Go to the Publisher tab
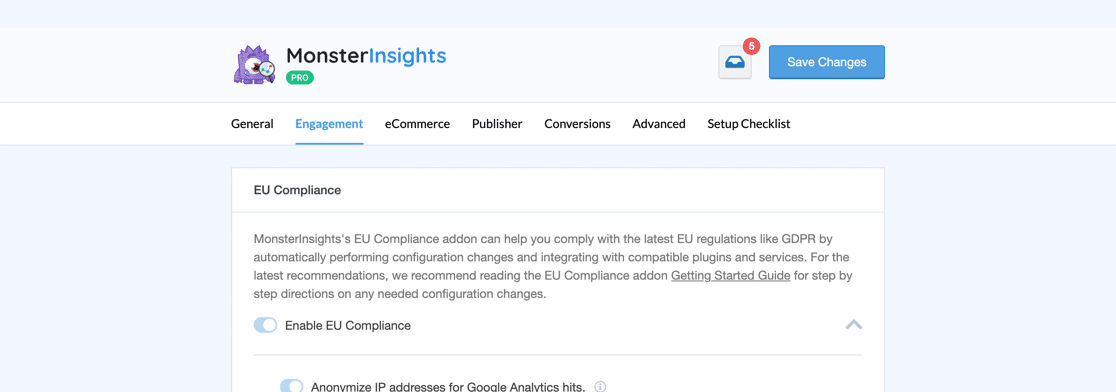Image resolution: width=1116 pixels, height=392 pixels. pyautogui.click(x=497, y=124)
